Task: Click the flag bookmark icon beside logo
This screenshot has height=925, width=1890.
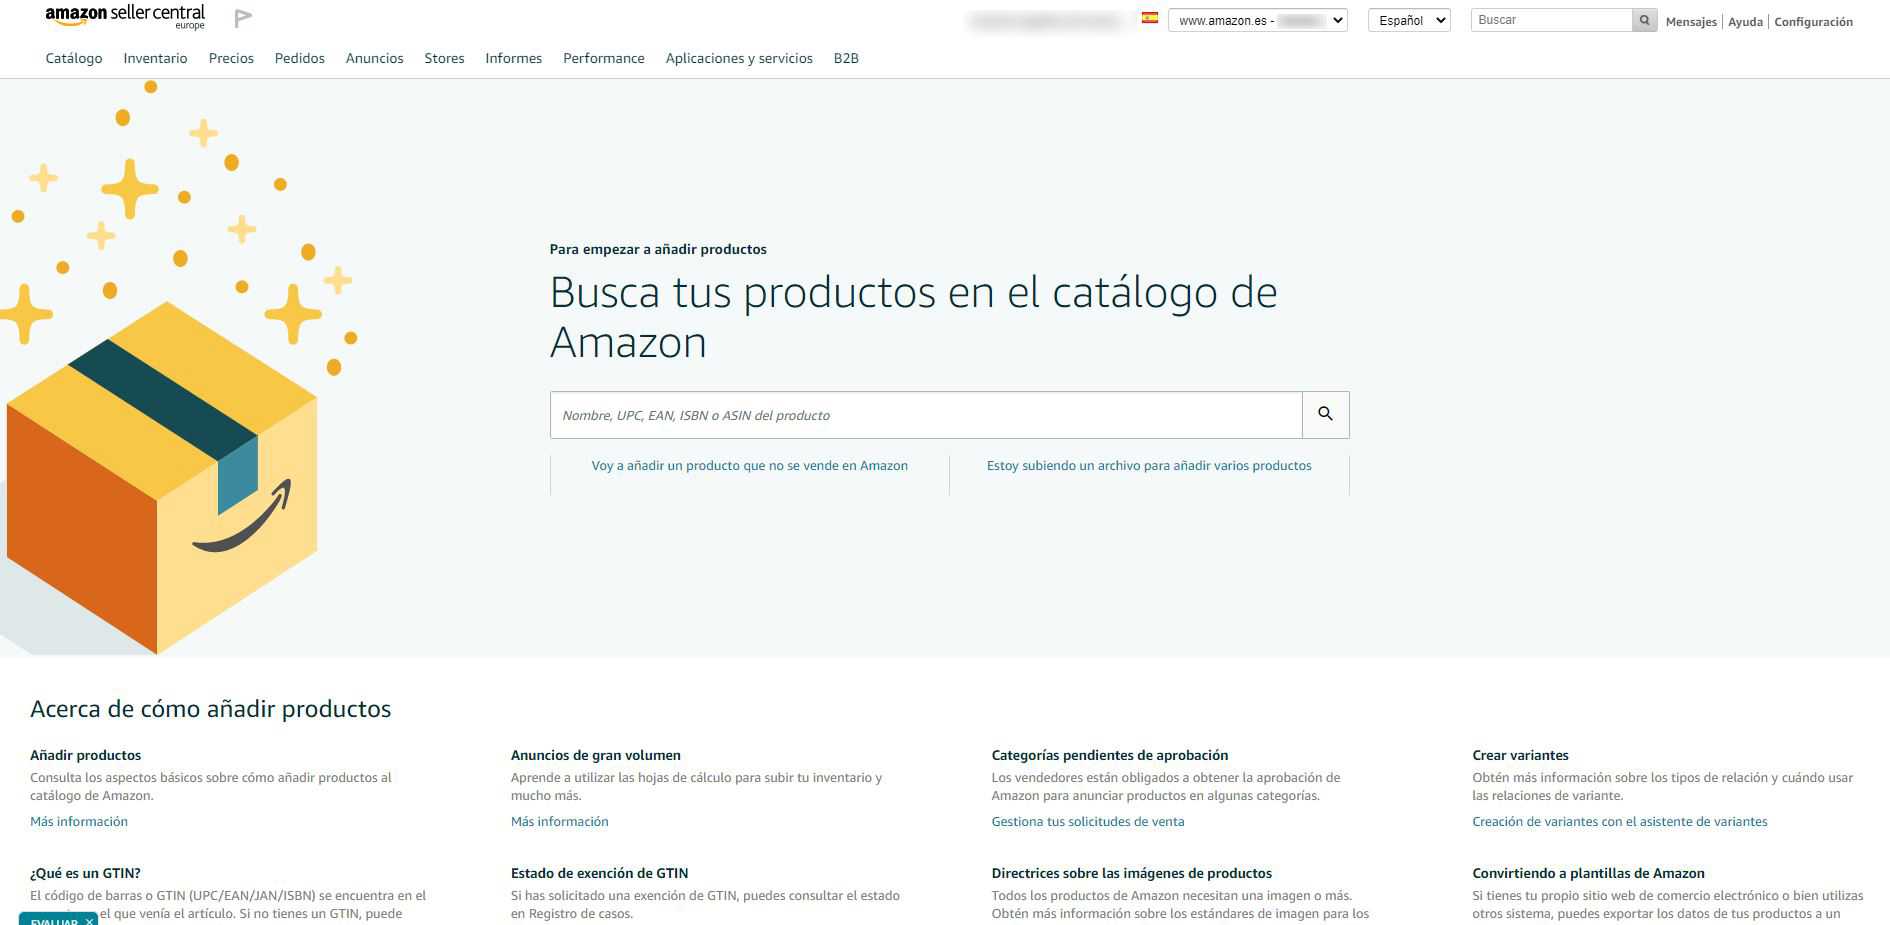Action: click(243, 18)
